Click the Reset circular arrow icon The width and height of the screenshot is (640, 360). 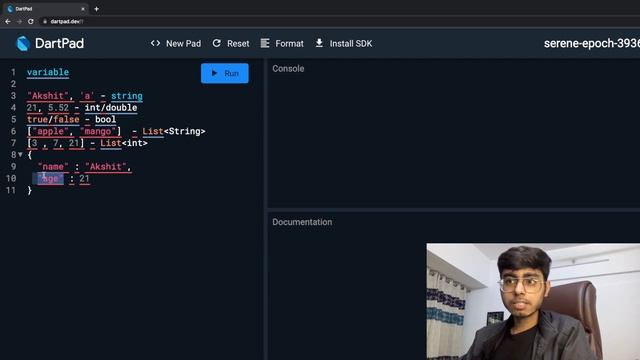pyautogui.click(x=217, y=43)
